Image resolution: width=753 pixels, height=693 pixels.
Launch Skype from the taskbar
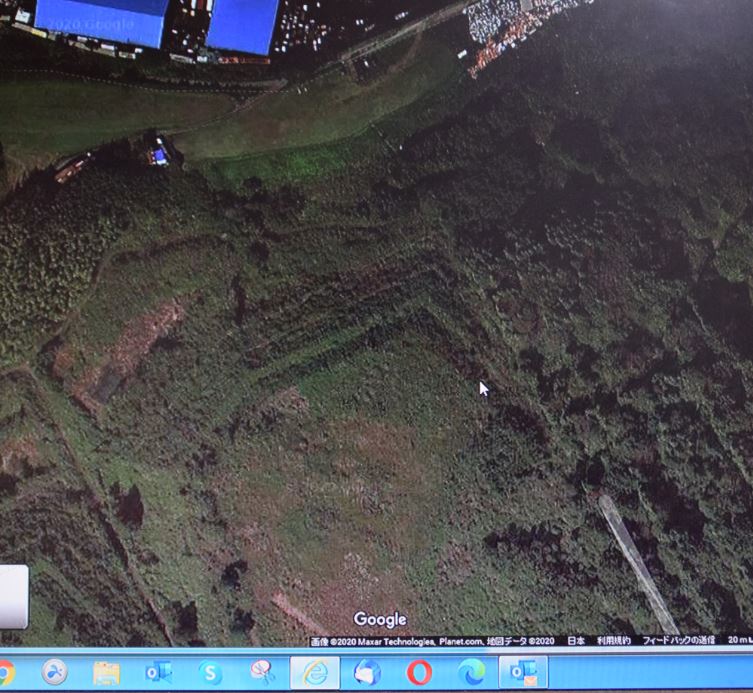(x=210, y=672)
